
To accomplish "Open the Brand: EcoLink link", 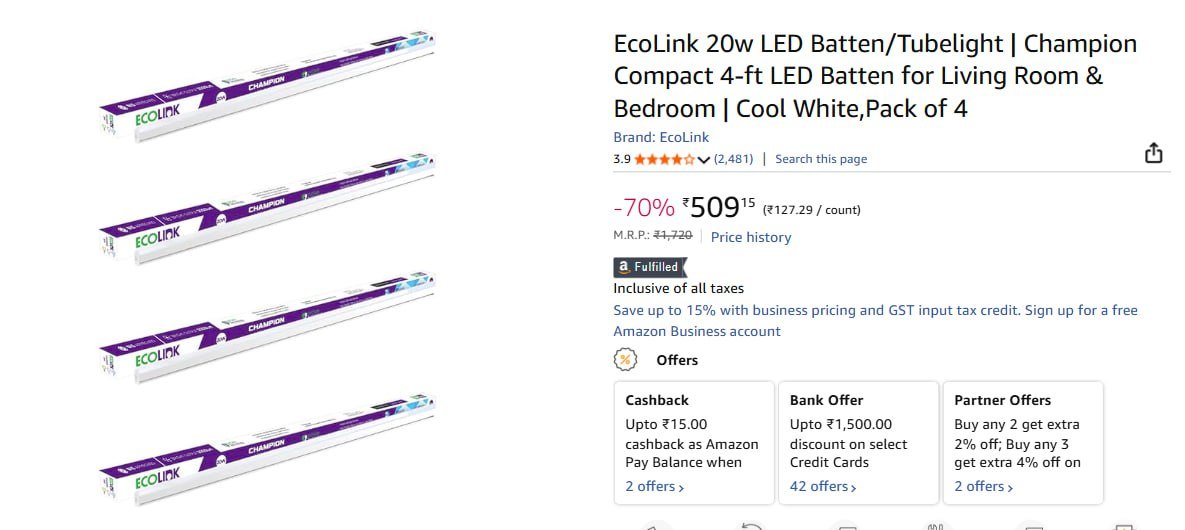I will (661, 137).
